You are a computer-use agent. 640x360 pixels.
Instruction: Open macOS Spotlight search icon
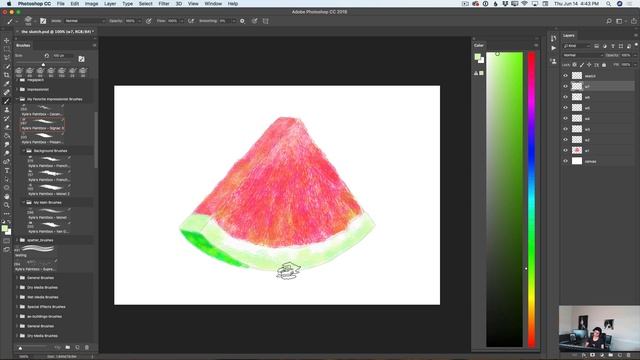[x=608, y=4]
